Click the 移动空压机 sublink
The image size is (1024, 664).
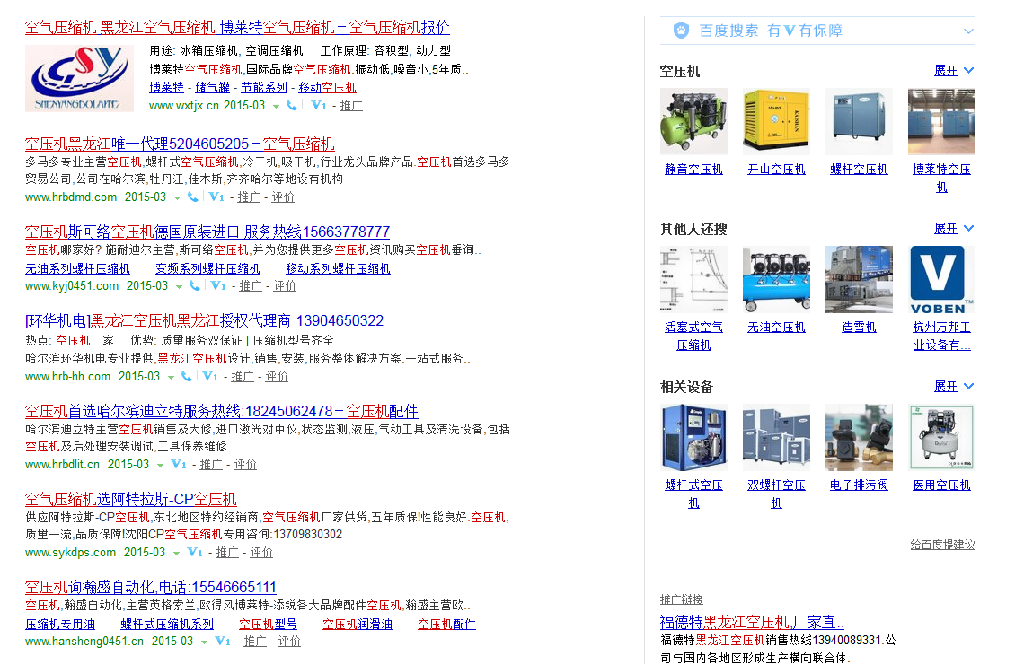(328, 87)
